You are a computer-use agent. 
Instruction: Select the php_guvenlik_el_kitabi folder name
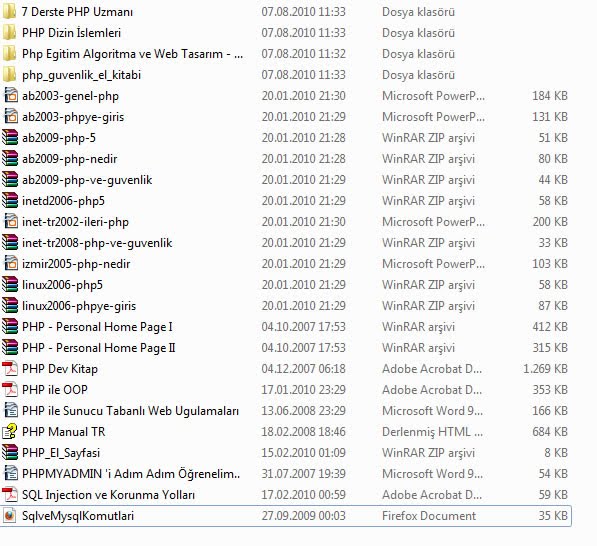click(x=81, y=75)
